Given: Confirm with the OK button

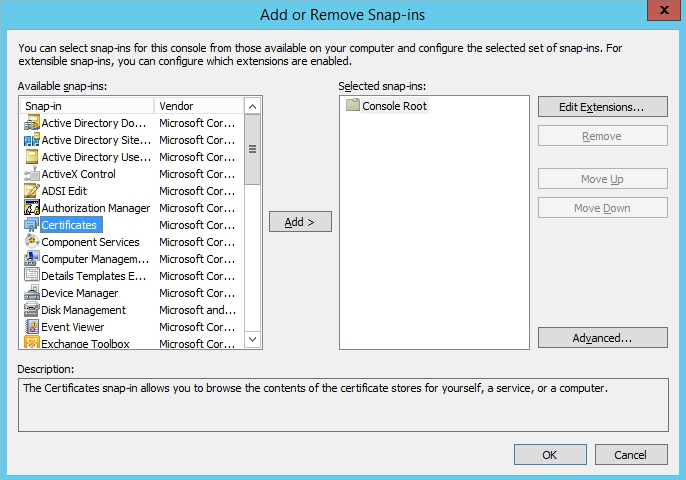Looking at the screenshot, I should (x=549, y=455).
